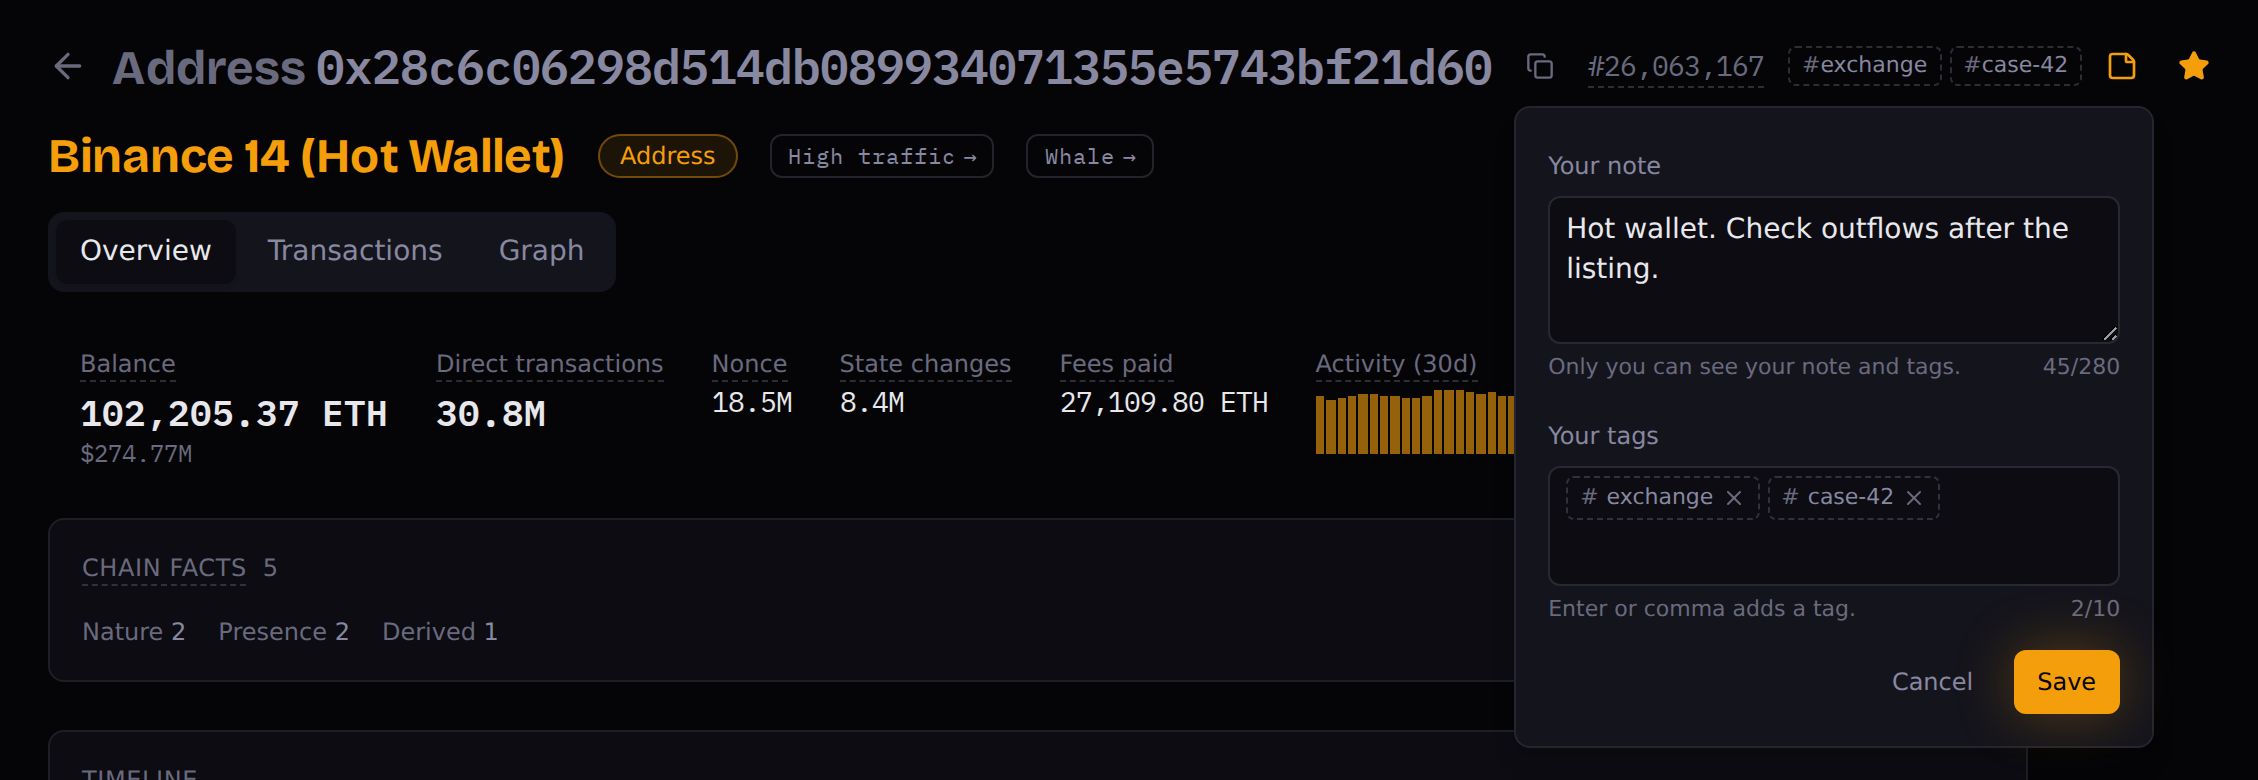This screenshot has width=2258, height=780.
Task: Remove the case-42 tag using its X
Action: [x=1914, y=498]
